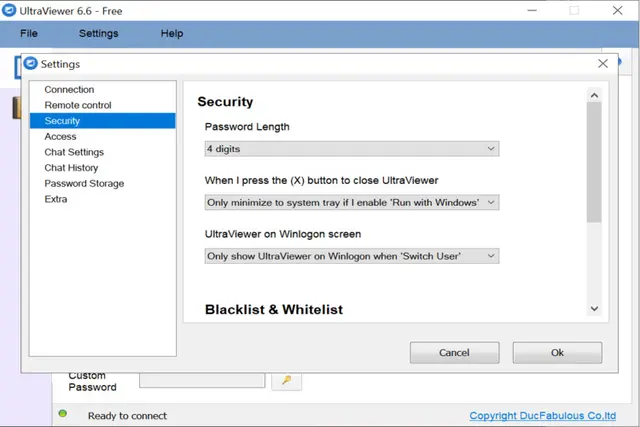Viewport: 640px width, 427px height.
Task: Open the Settings menu in menu bar
Action: [98, 33]
